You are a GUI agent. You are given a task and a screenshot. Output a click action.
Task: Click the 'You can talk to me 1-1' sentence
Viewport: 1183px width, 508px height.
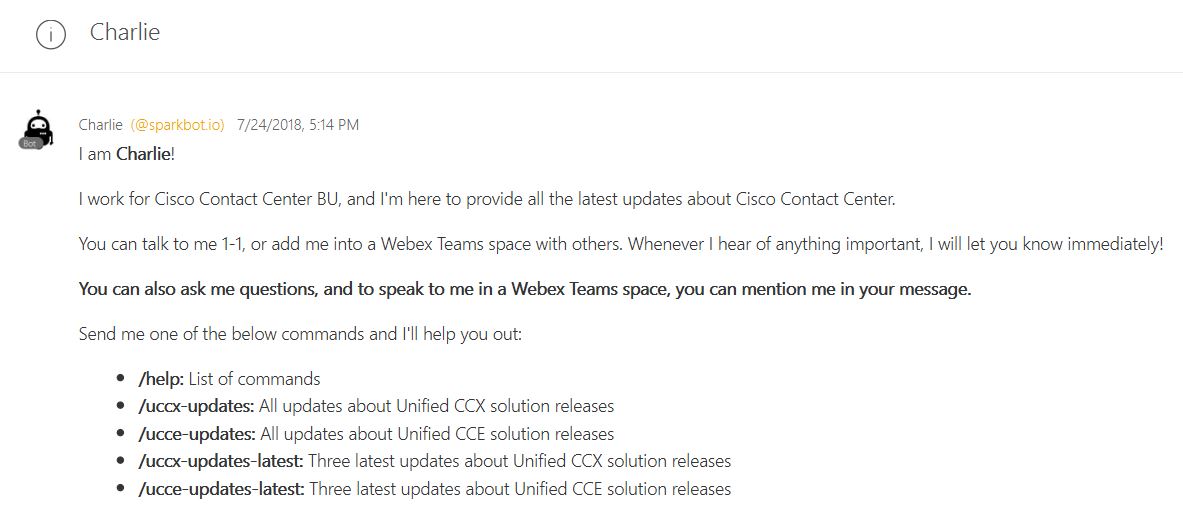click(620, 244)
